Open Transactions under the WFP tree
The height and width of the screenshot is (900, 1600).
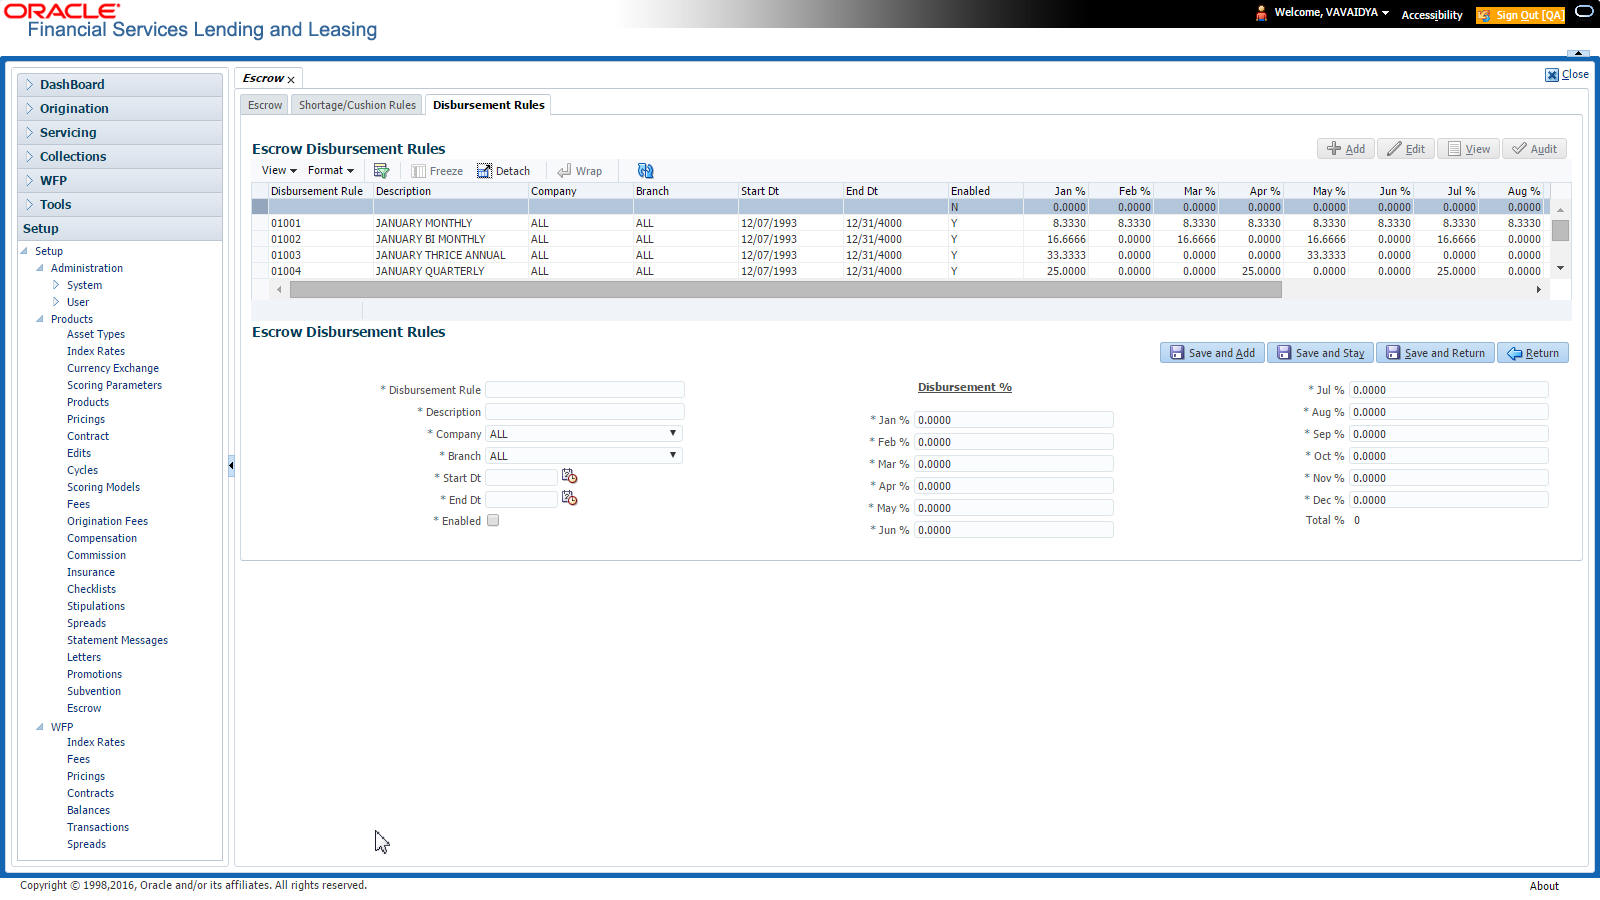[98, 828]
